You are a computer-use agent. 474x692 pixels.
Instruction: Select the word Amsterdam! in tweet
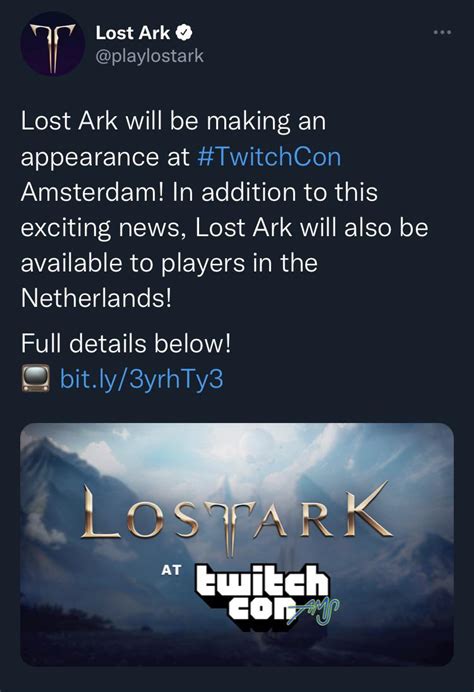coord(92,192)
